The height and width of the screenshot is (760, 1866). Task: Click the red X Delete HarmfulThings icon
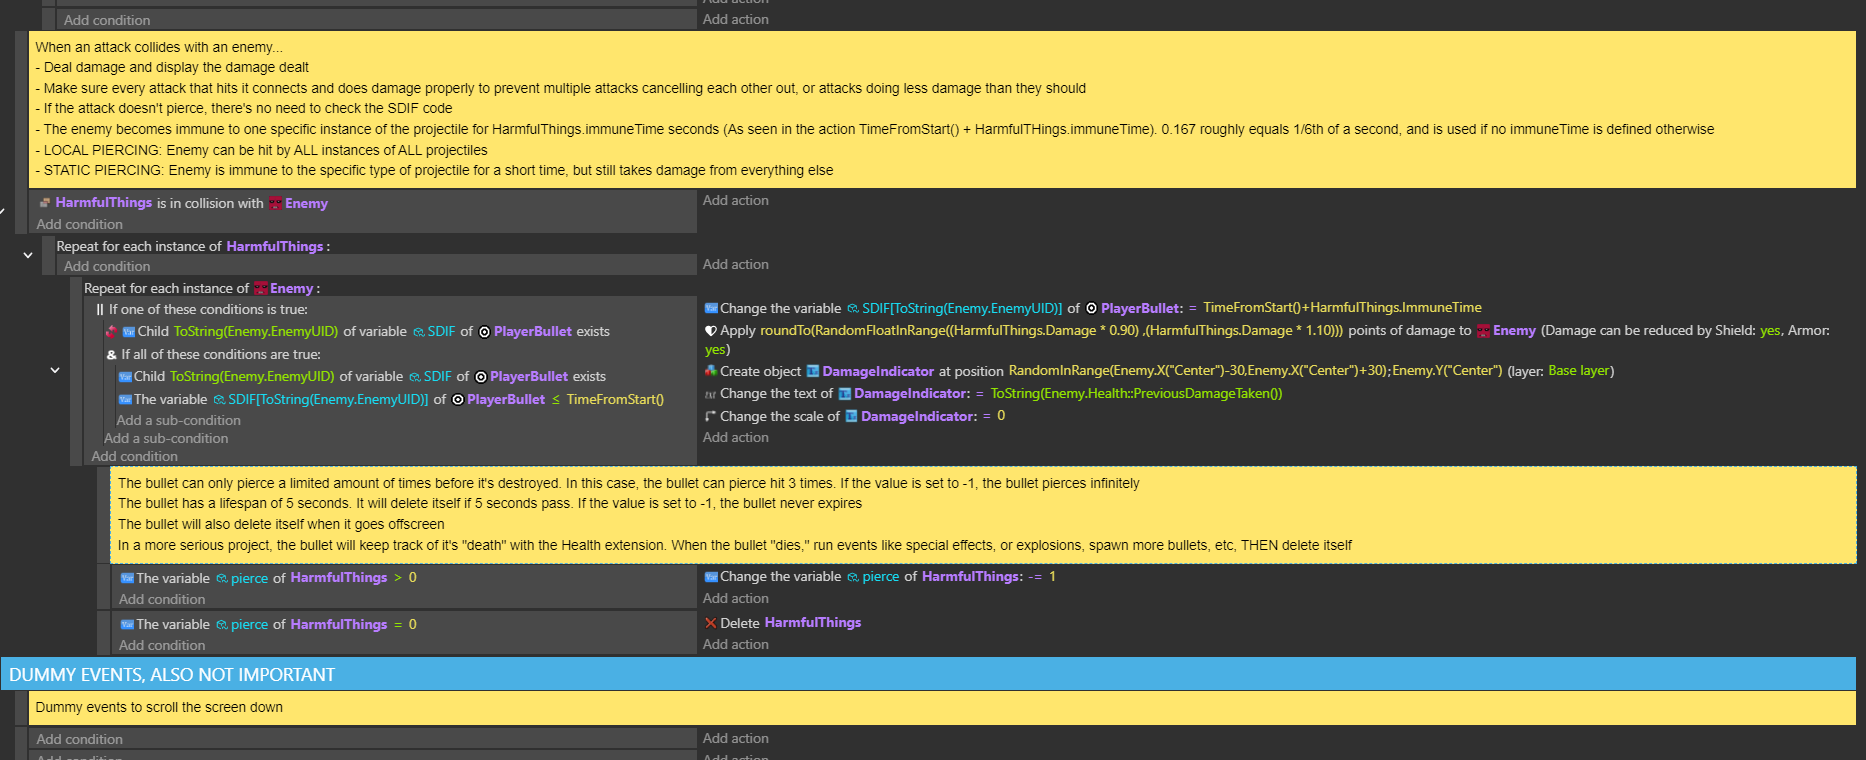point(711,623)
